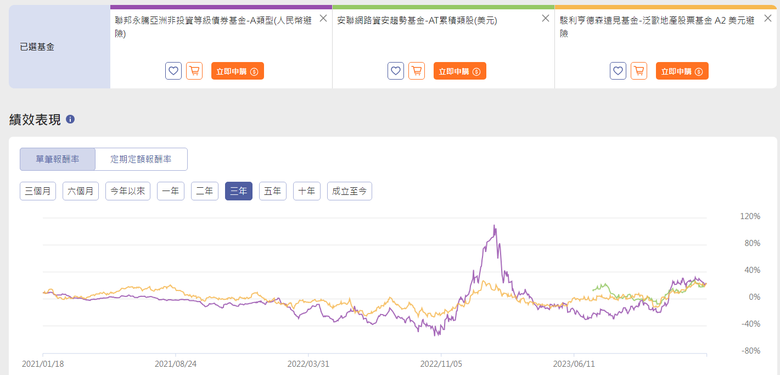Click 聯邦永騰亞洲非投資等級債券基金 fund name

[214, 27]
